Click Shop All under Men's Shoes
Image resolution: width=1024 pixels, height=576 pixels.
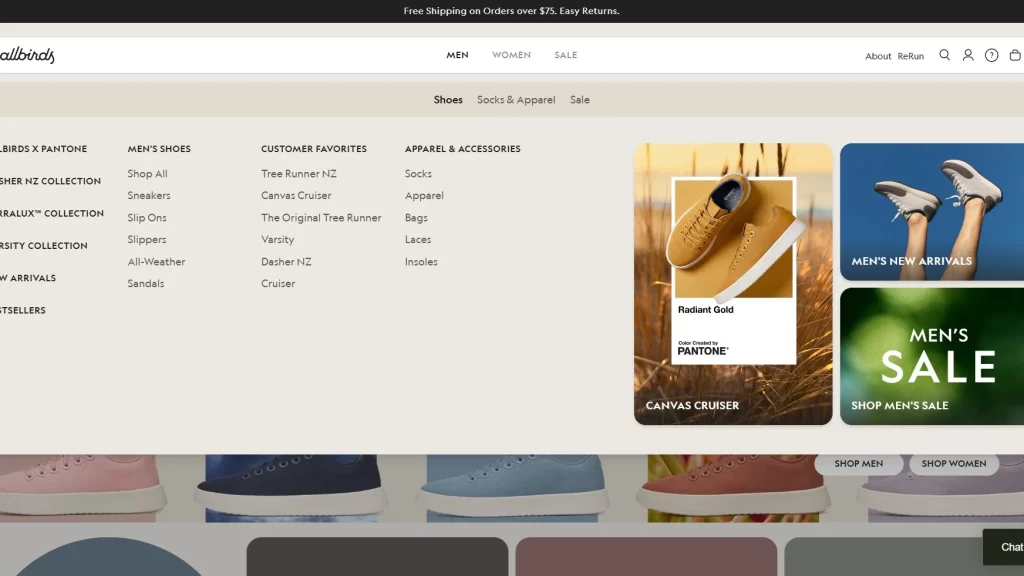pyautogui.click(x=147, y=174)
